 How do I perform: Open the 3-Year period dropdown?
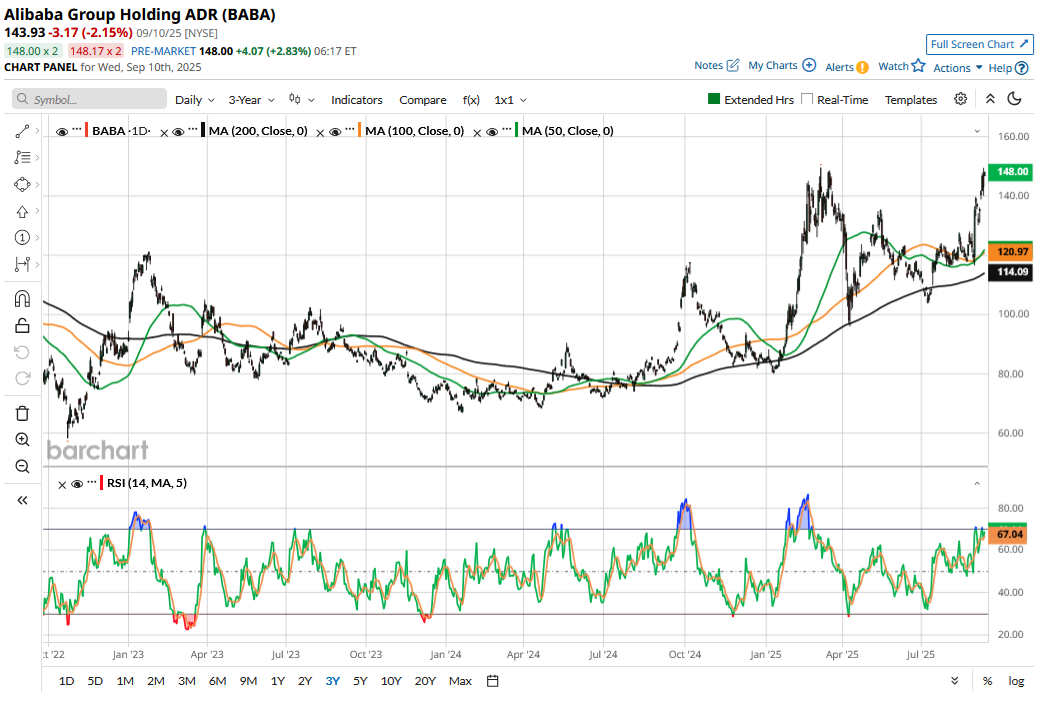[251, 100]
